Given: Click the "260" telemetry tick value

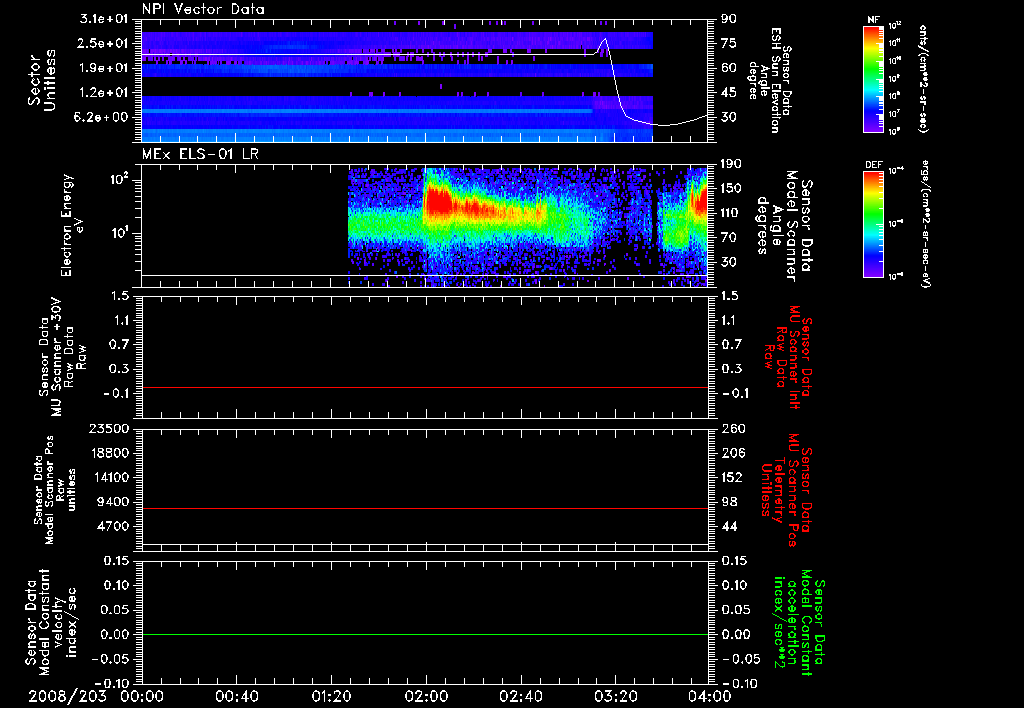Looking at the screenshot, I should (732, 429).
